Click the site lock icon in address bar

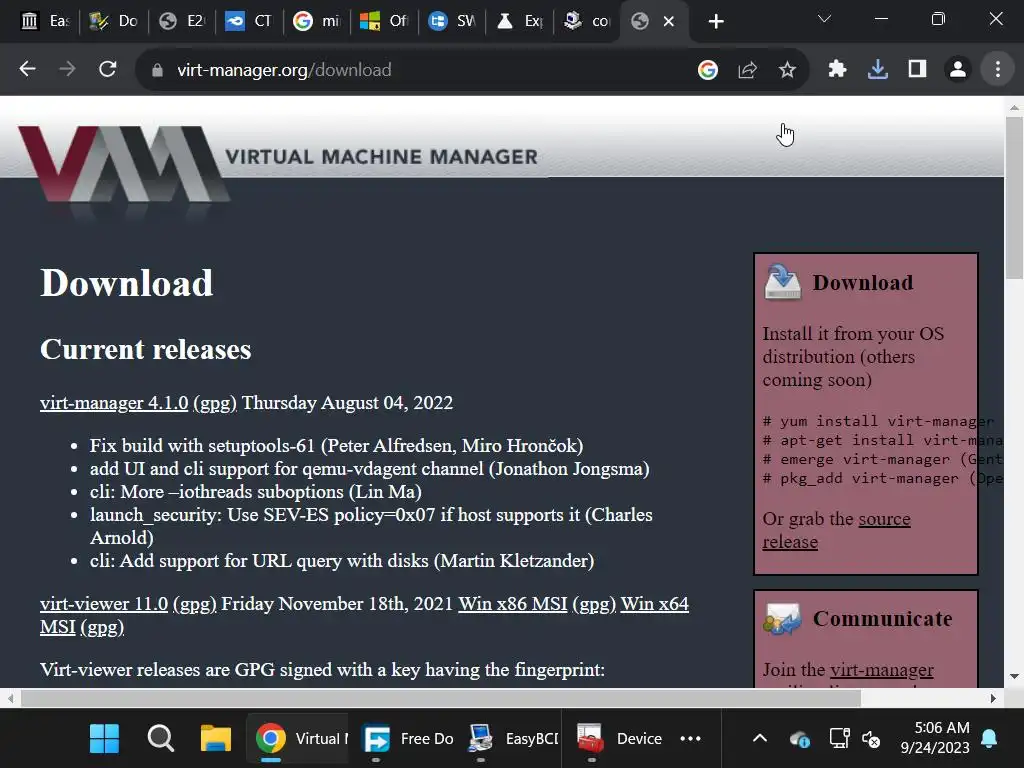(157, 70)
